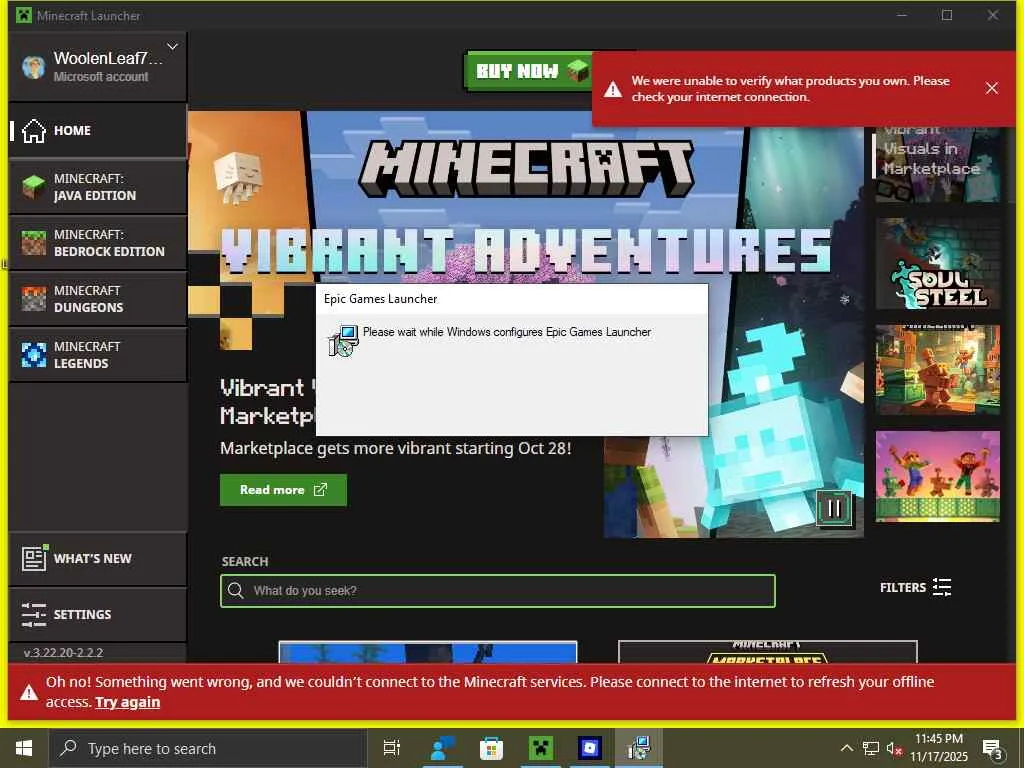Open the network status tray icon

[871, 748]
